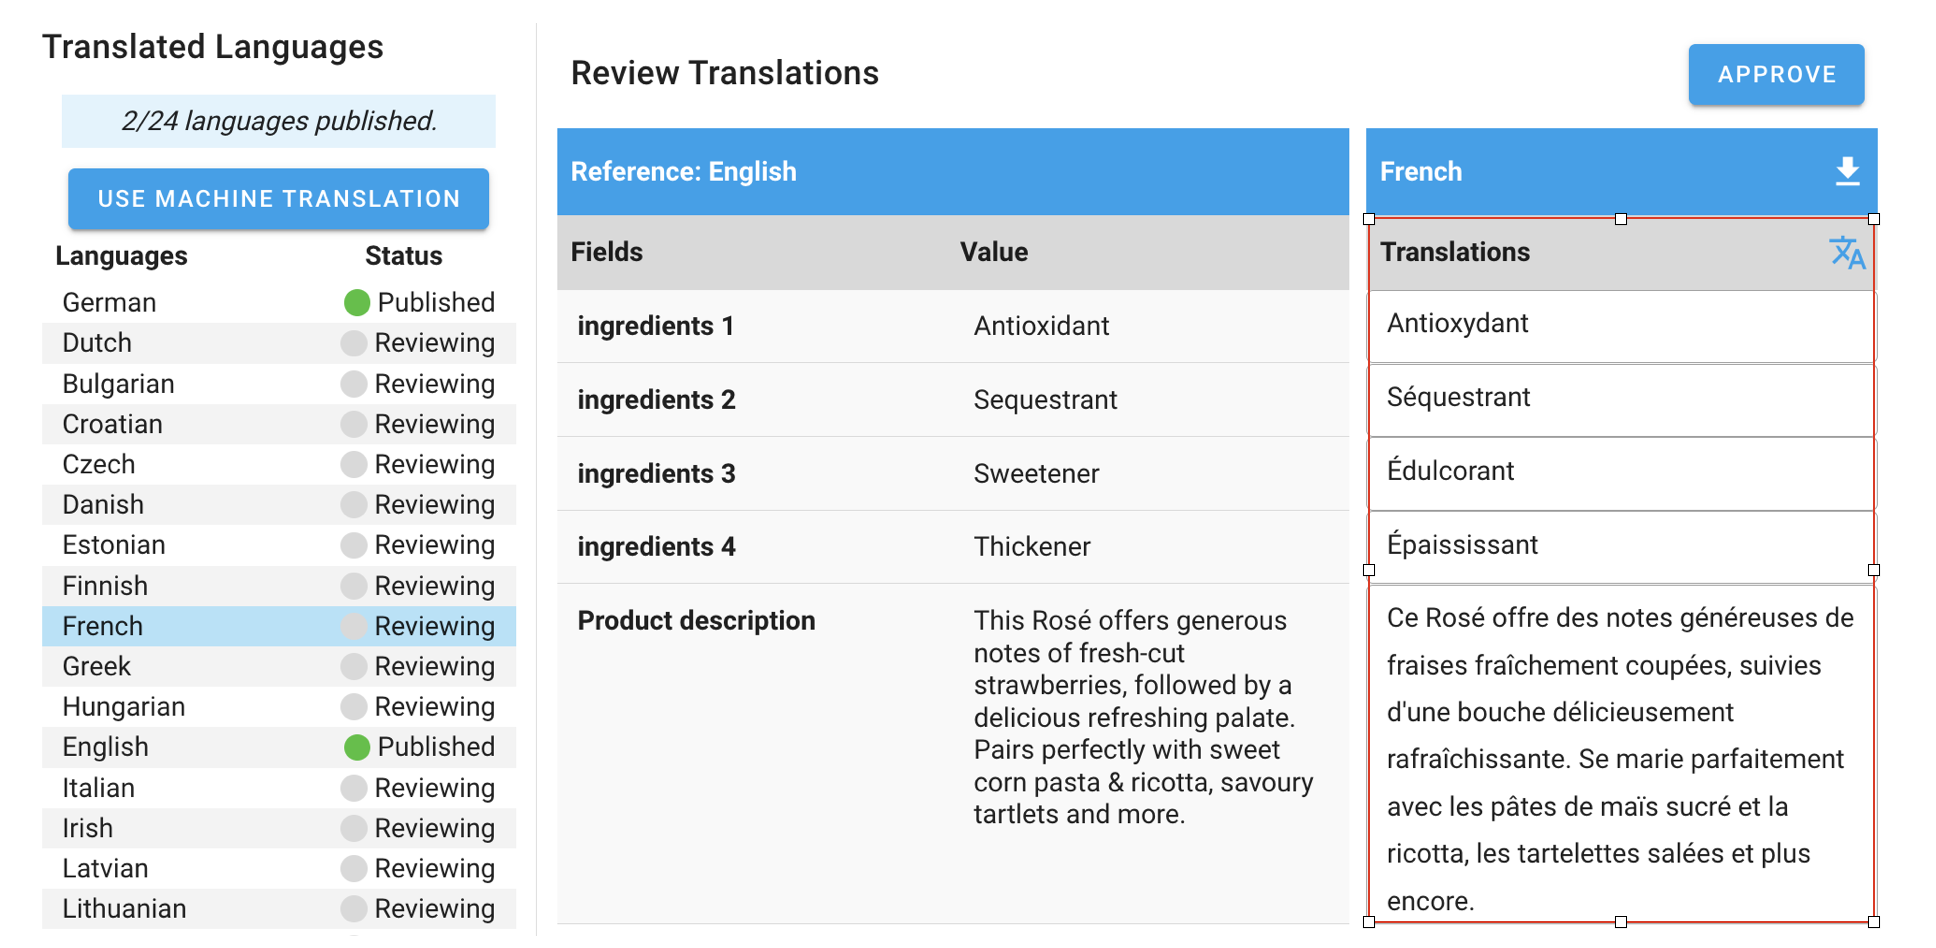
Task: Click the grey status dot for Italian
Action: [x=353, y=788]
